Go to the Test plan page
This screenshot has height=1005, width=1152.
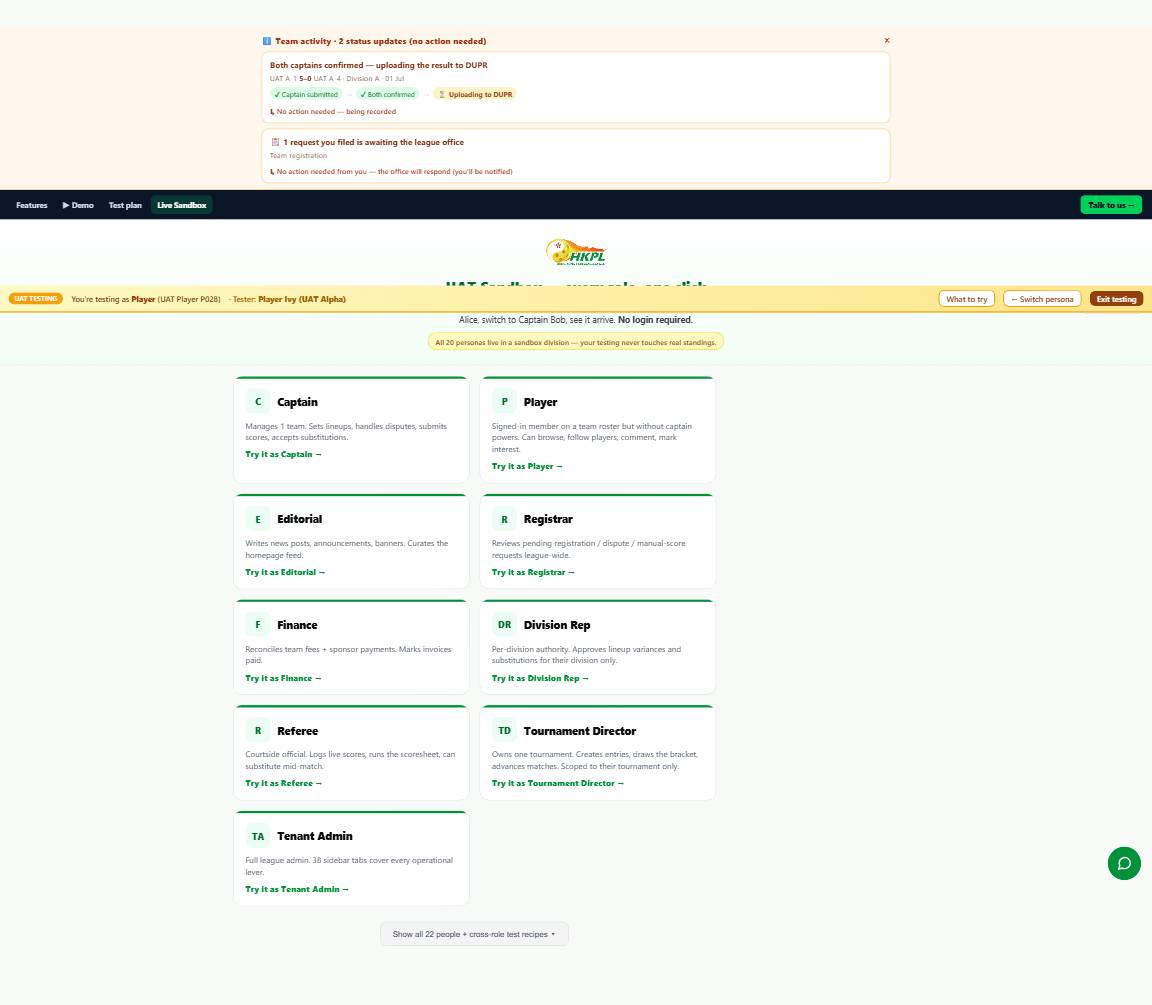pyautogui.click(x=125, y=205)
